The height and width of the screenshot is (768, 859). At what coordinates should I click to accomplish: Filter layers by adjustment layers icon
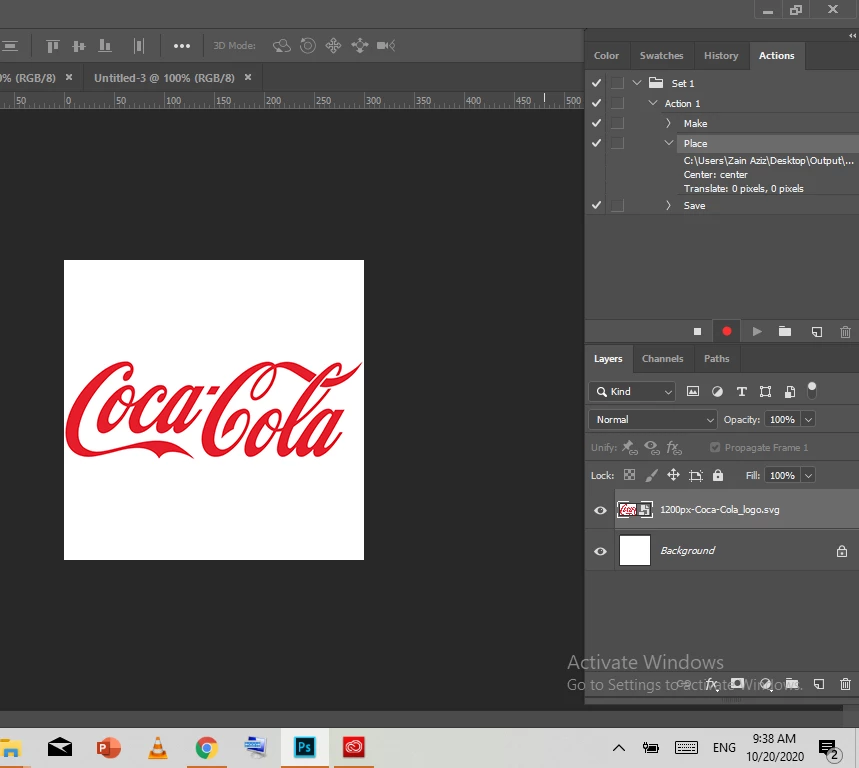[x=717, y=391]
